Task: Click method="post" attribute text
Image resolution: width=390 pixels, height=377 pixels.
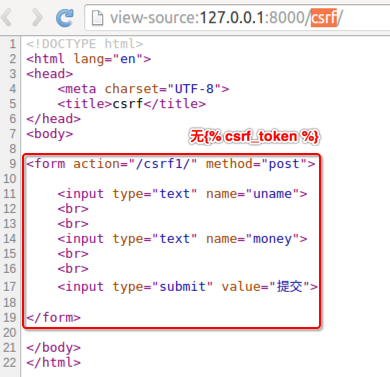Action: pos(256,164)
